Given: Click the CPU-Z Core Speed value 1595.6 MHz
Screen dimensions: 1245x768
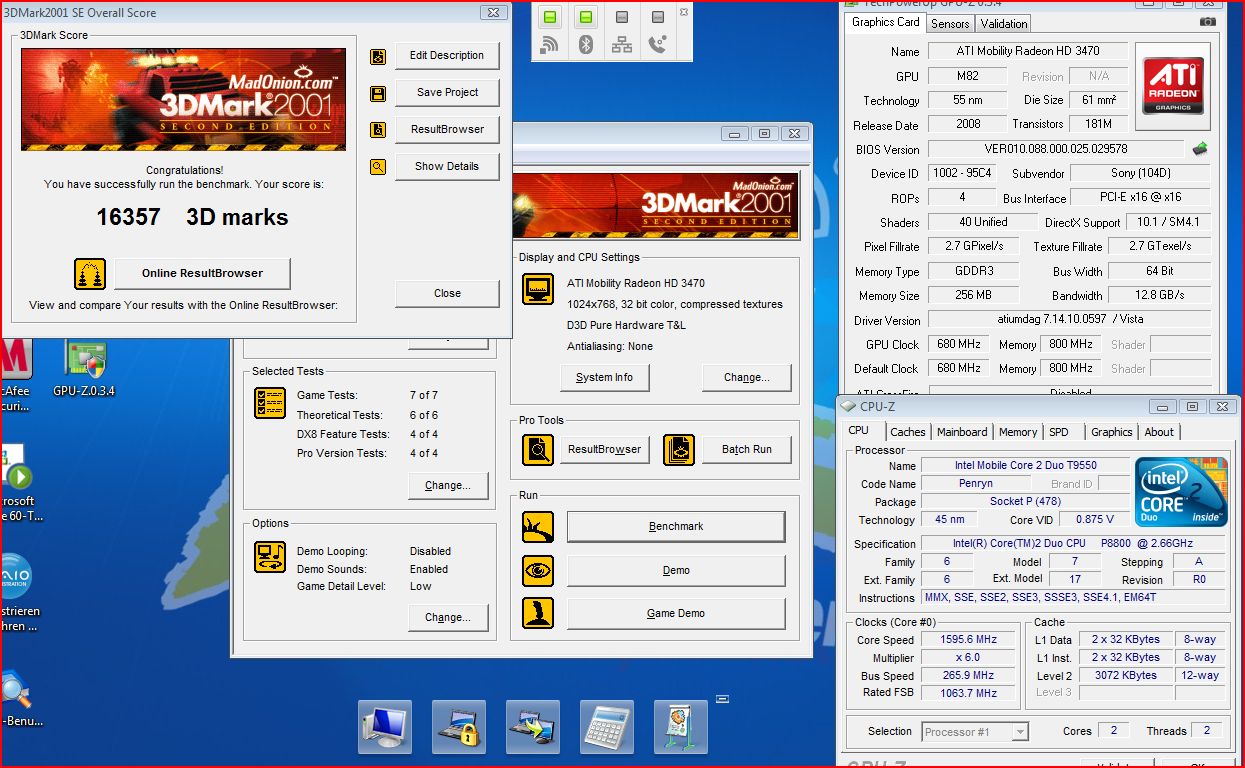Looking at the screenshot, I should 969,640.
